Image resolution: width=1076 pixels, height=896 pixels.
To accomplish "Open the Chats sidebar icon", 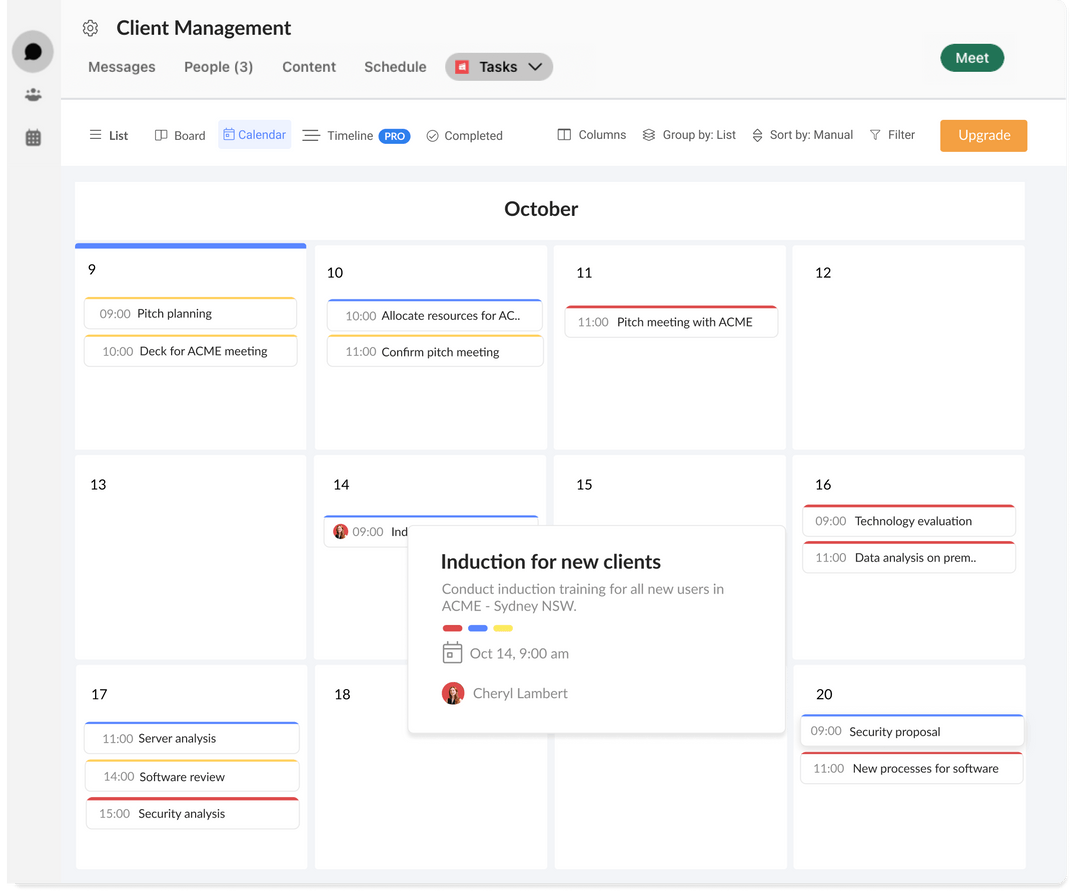I will click(32, 50).
